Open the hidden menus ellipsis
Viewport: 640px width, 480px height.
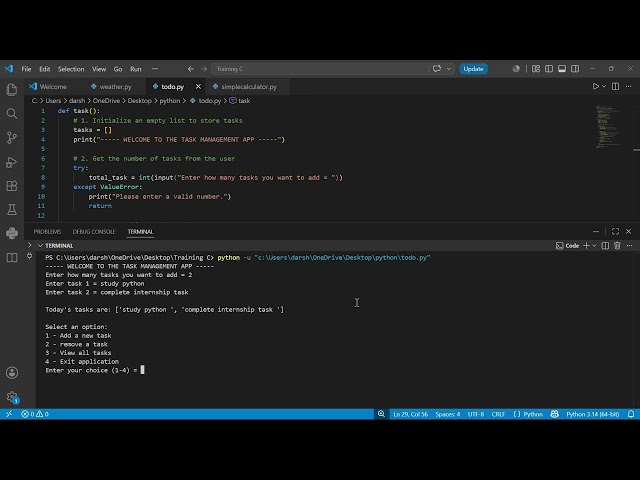pyautogui.click(x=155, y=69)
